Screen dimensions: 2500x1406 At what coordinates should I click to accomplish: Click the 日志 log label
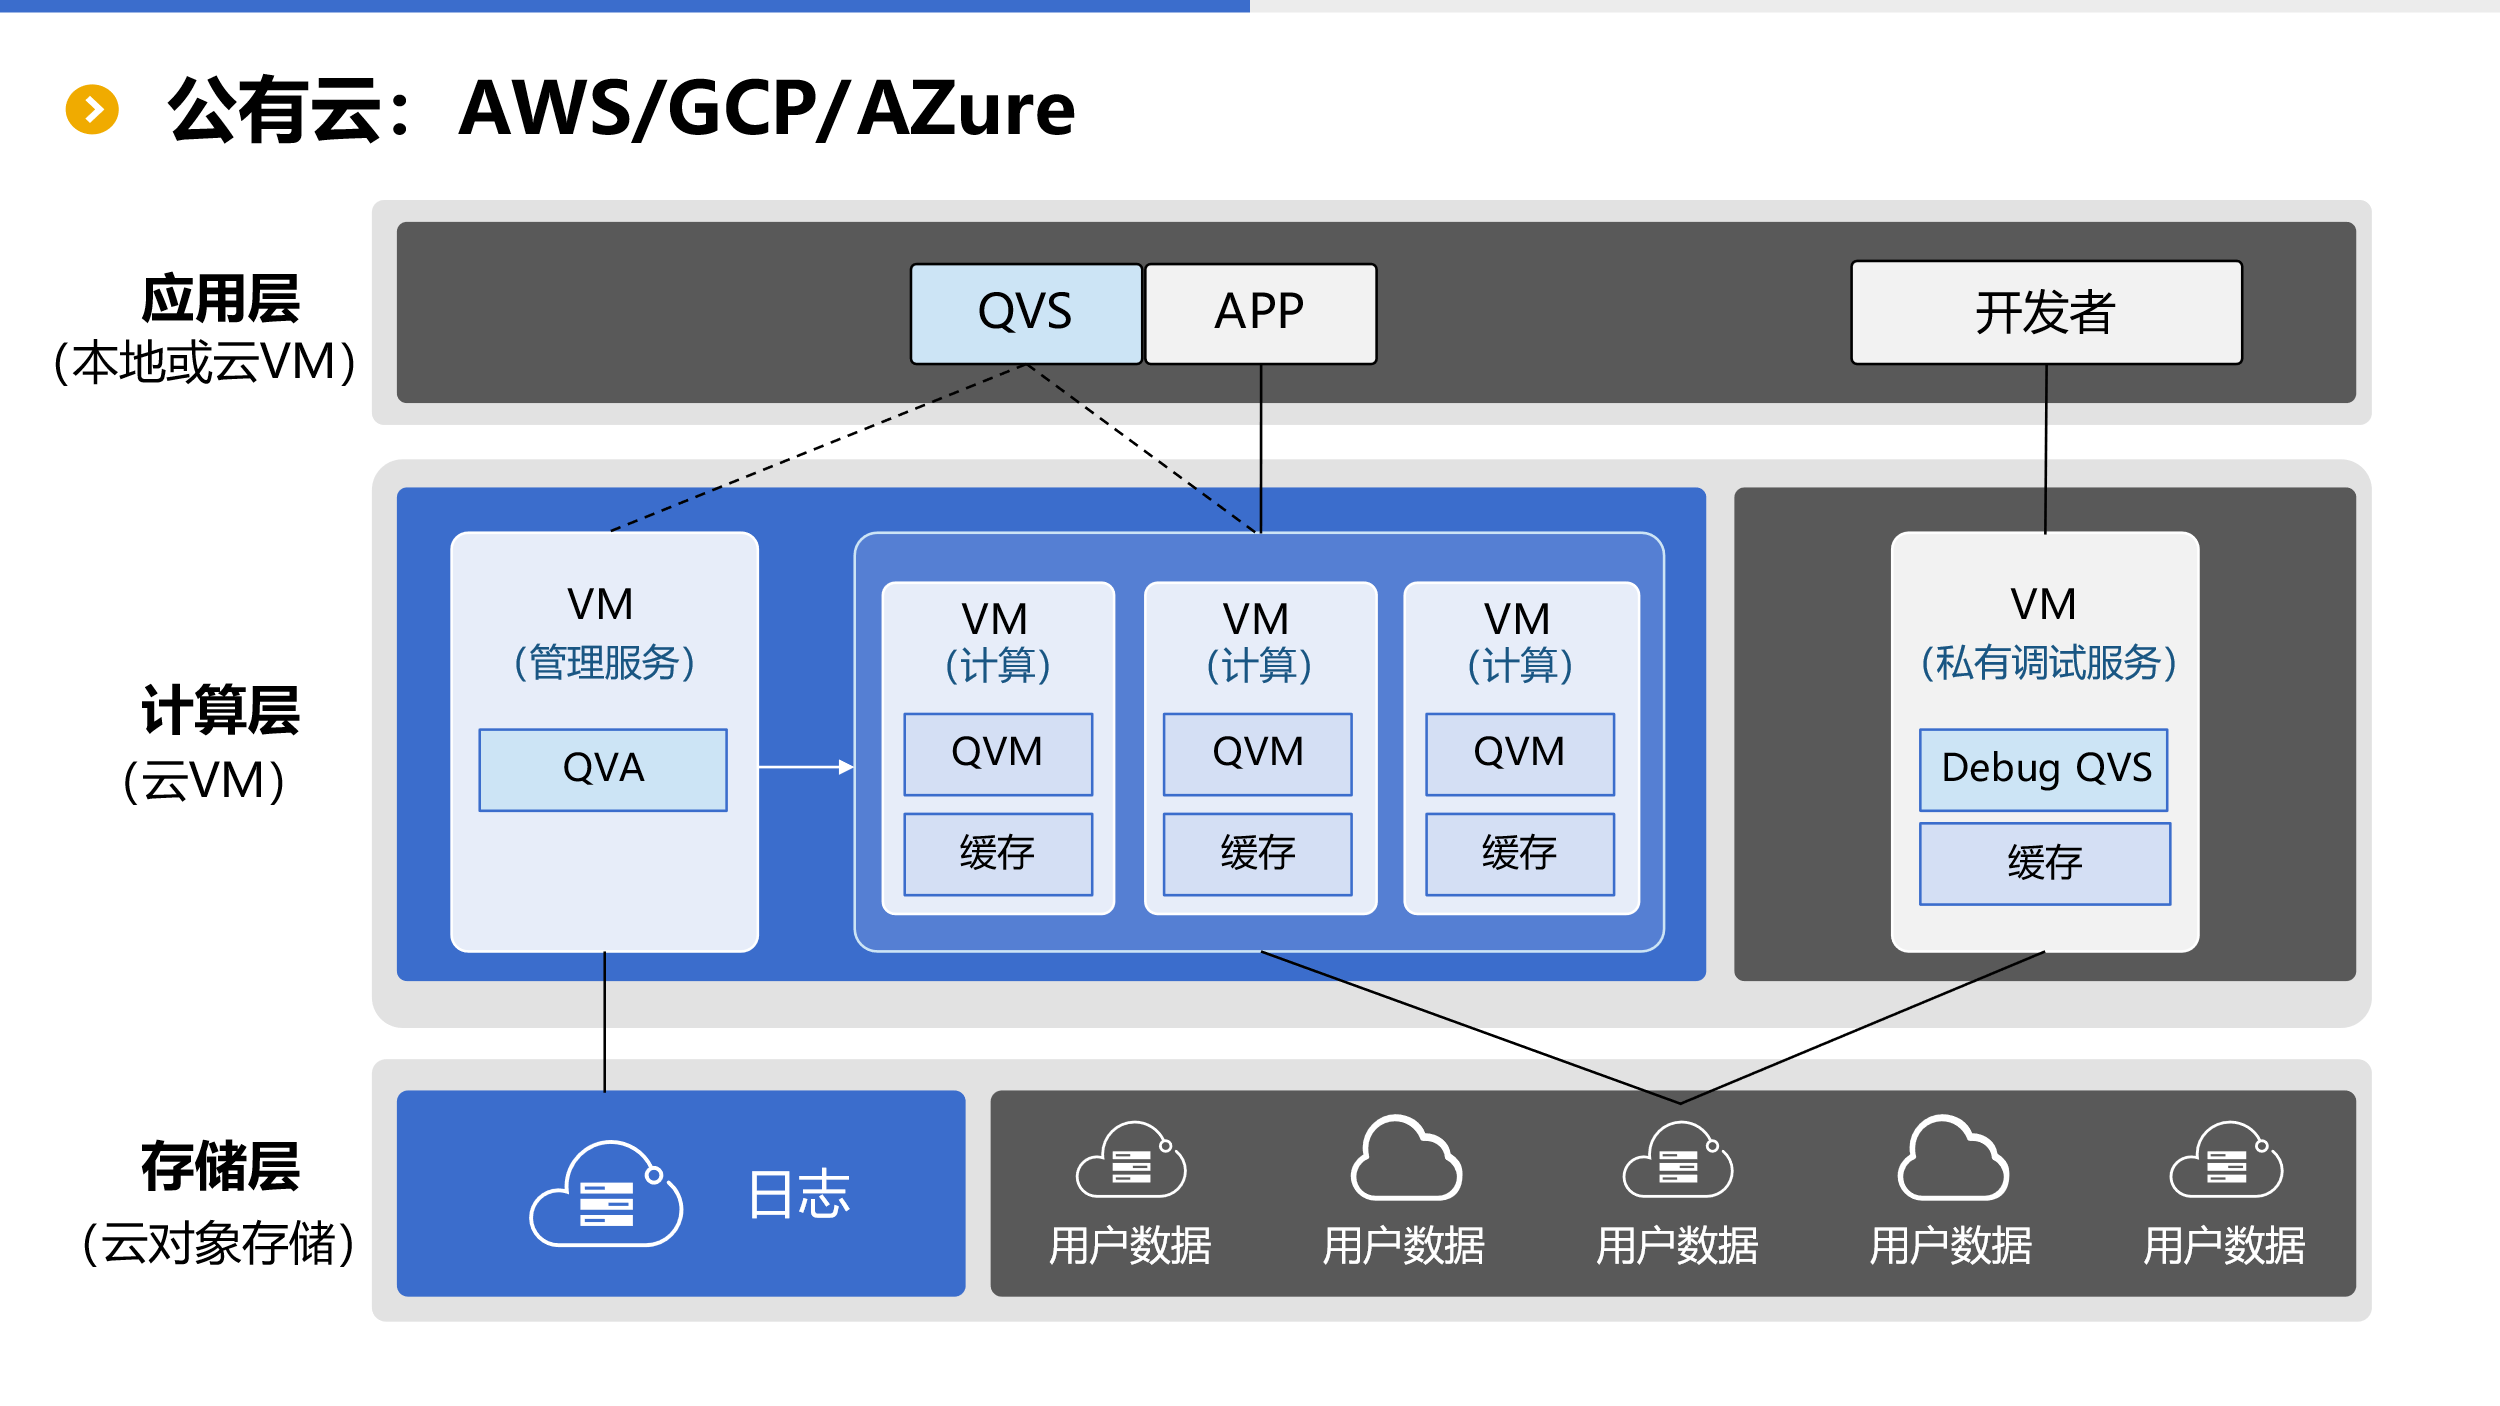[799, 1194]
